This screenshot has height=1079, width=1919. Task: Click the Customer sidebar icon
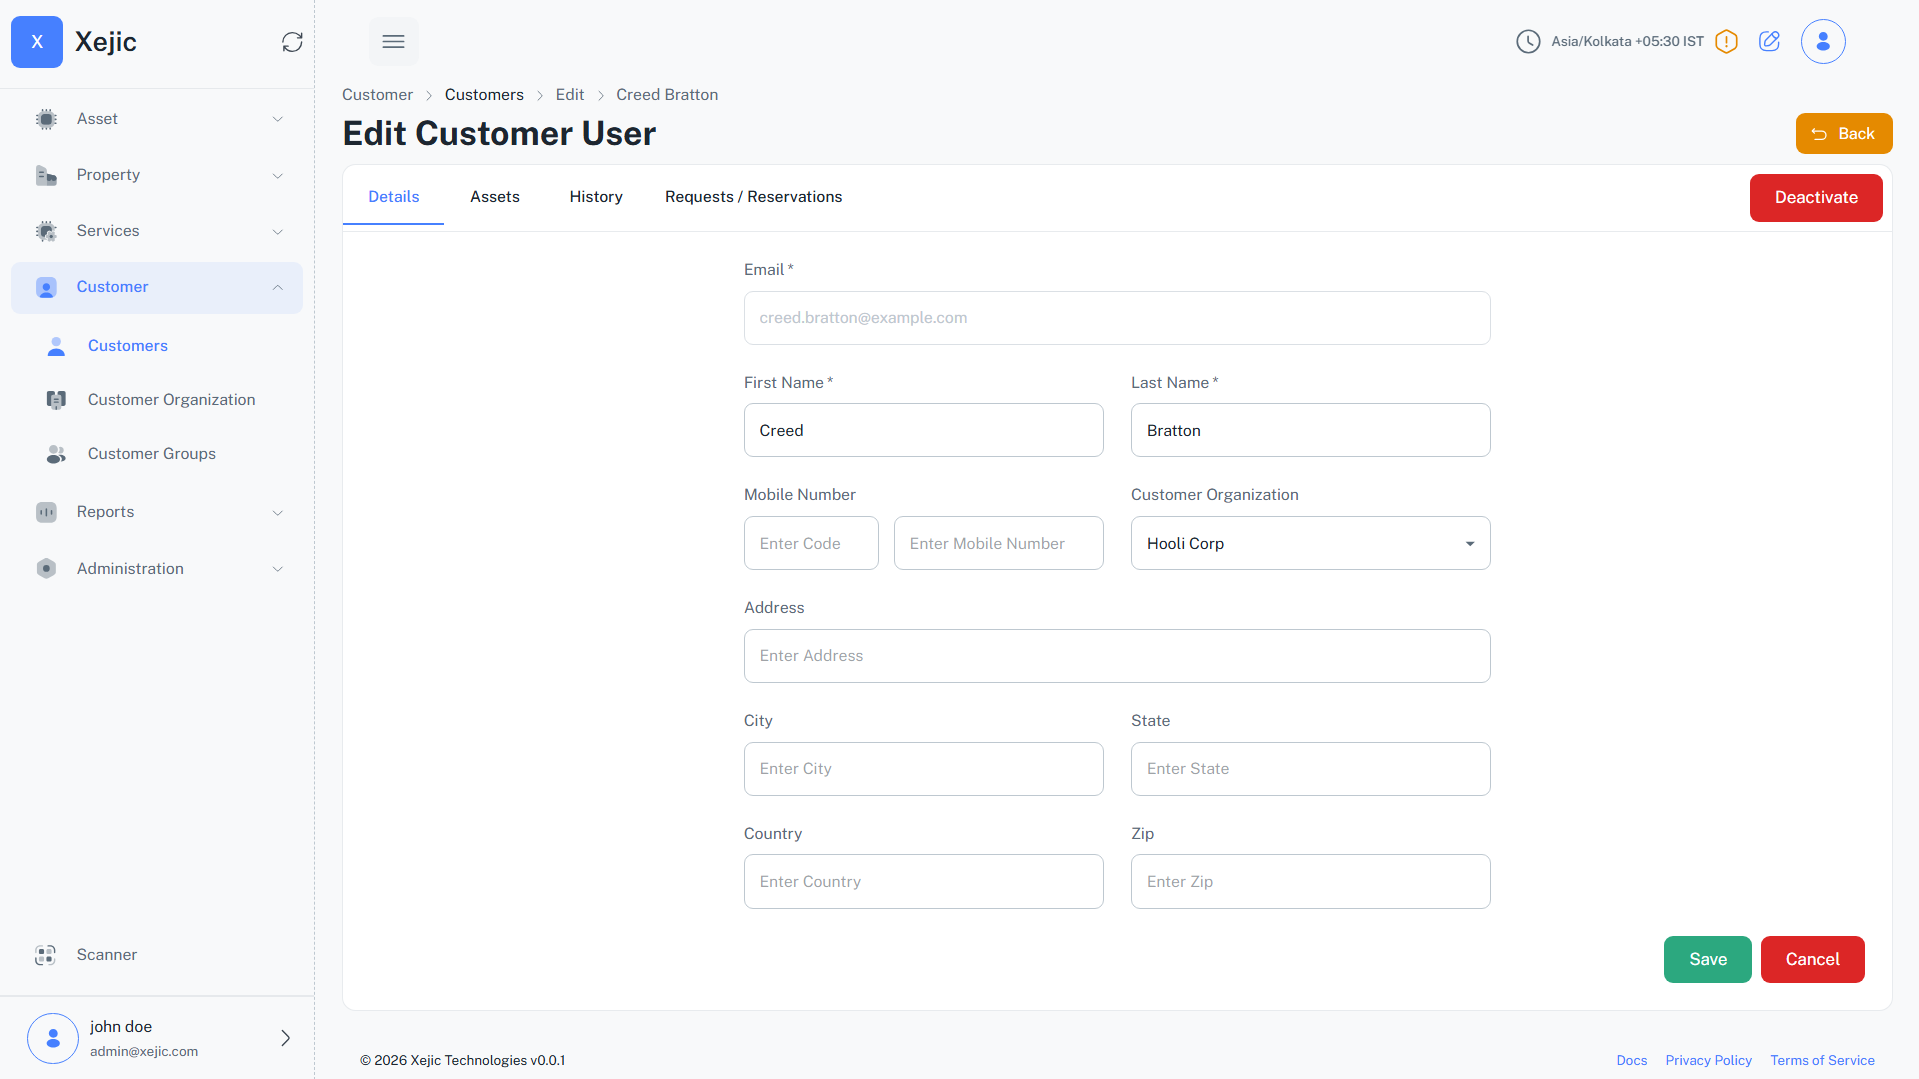[46, 287]
